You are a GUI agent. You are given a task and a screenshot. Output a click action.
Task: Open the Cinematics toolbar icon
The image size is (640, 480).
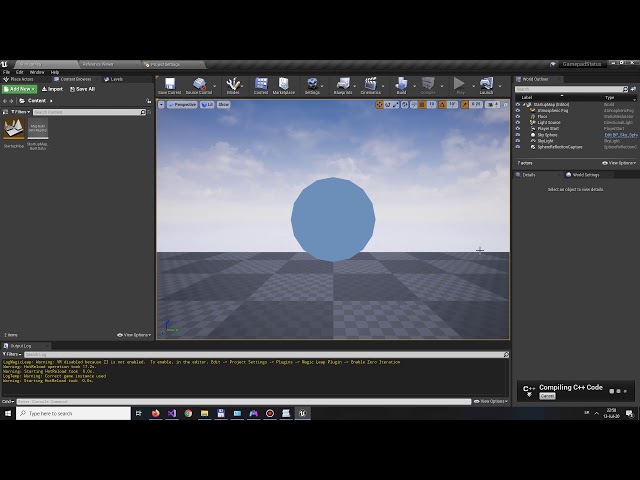pos(370,86)
